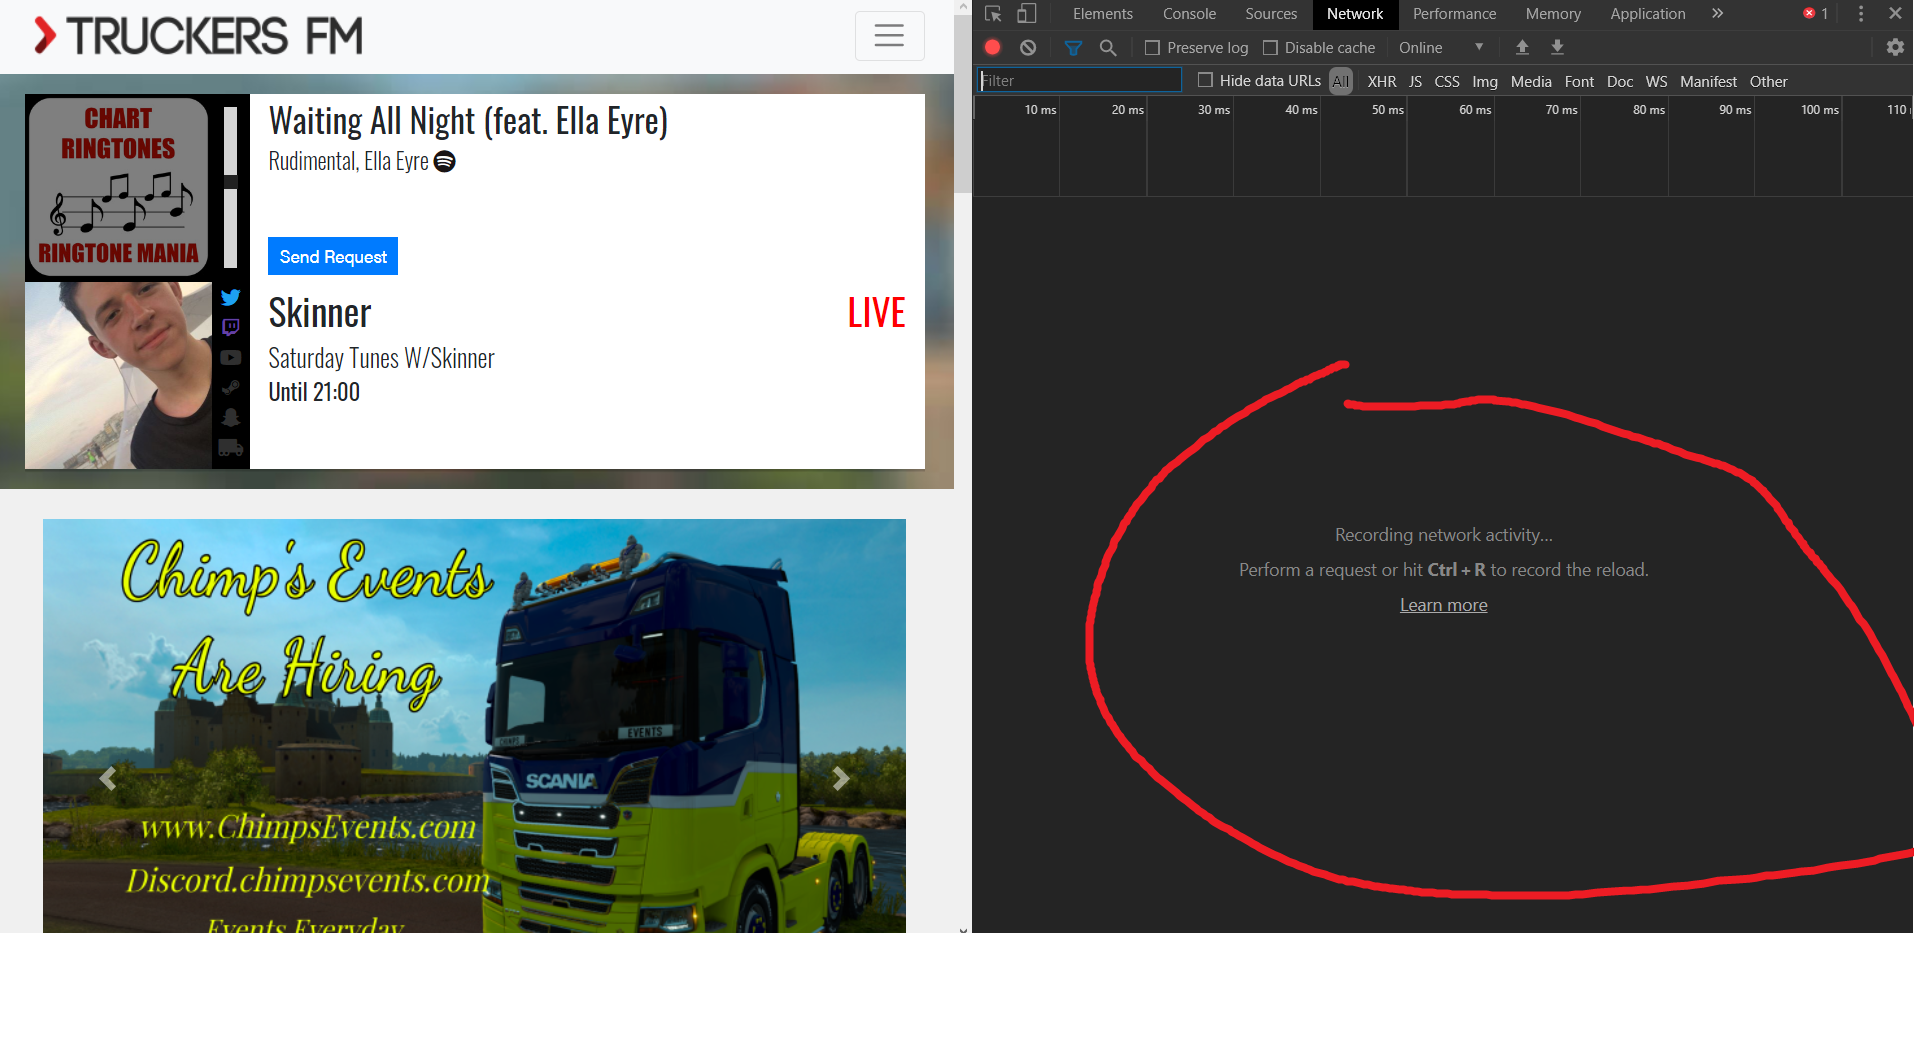This screenshot has height=1056, width=1914.
Task: Switch to the Elements tab
Action: pyautogui.click(x=1103, y=14)
